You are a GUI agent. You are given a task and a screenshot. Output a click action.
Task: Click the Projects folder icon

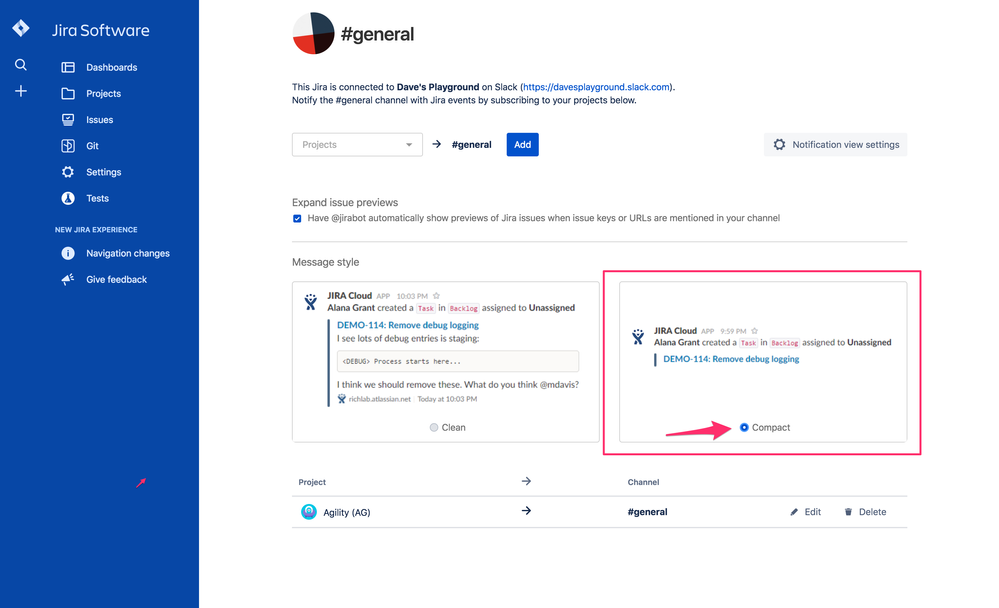point(68,94)
